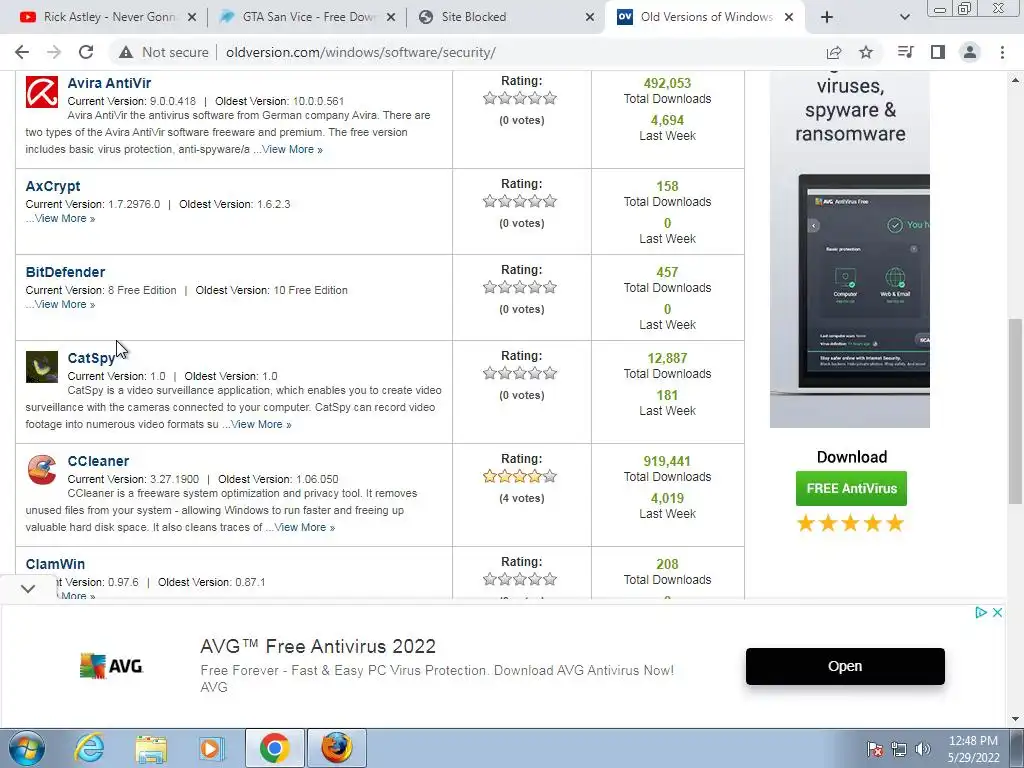Screen dimensions: 1024x768
Task: Click the 919,441 total downloads figure
Action: 667,461
